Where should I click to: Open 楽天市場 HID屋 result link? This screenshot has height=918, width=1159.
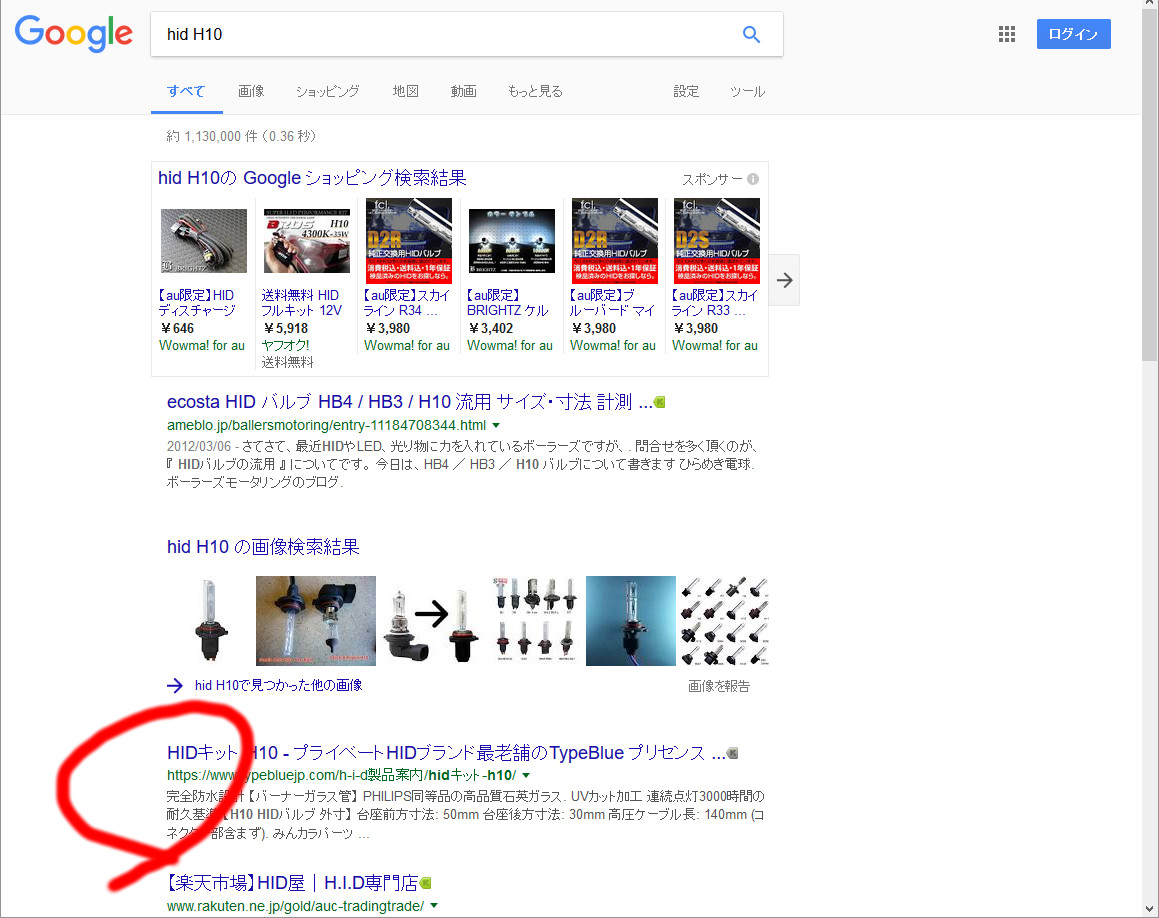click(293, 883)
